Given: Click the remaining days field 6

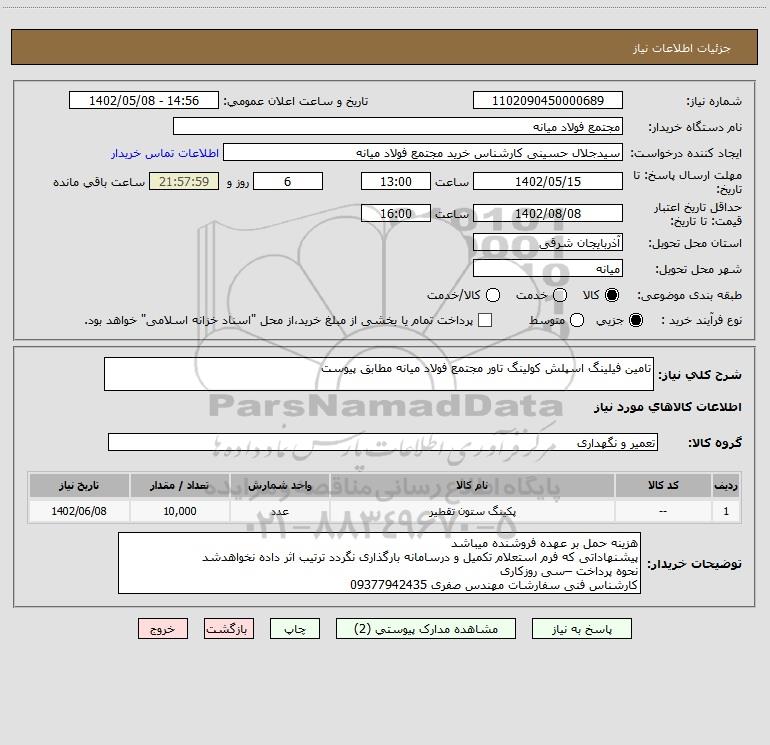Looking at the screenshot, I should coord(288,181).
